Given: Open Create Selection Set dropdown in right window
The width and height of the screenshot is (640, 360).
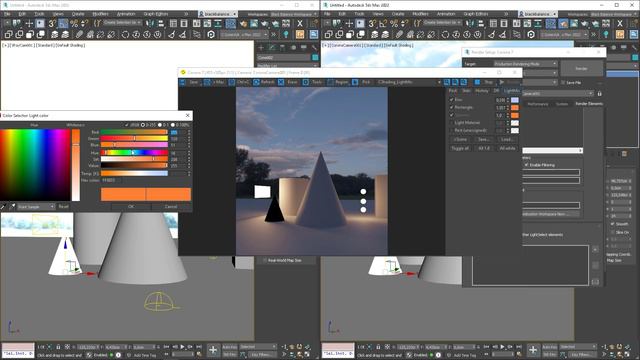Looking at the screenshot, I should coord(442,23).
